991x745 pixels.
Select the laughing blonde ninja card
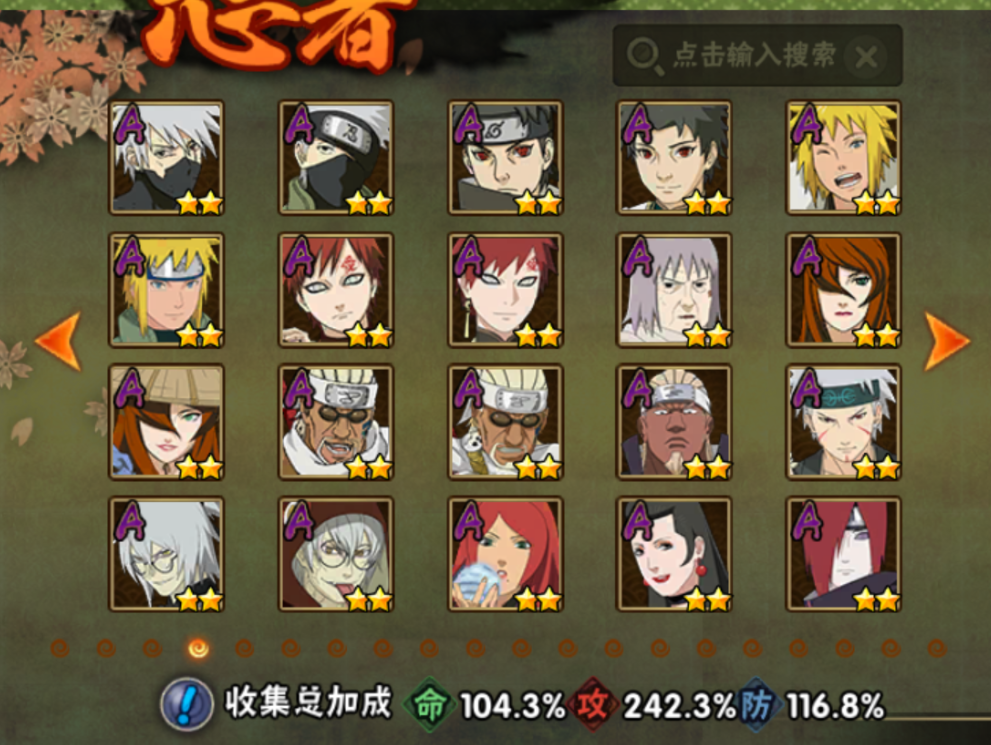(x=843, y=158)
